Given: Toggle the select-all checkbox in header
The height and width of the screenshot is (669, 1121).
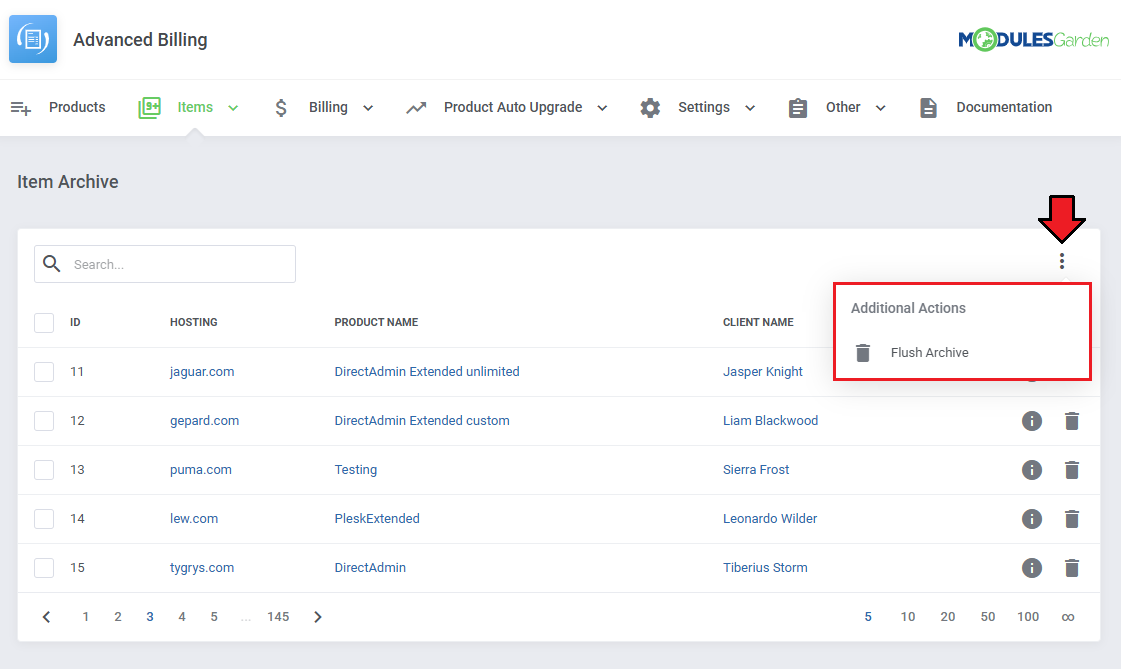Looking at the screenshot, I should pyautogui.click(x=44, y=322).
